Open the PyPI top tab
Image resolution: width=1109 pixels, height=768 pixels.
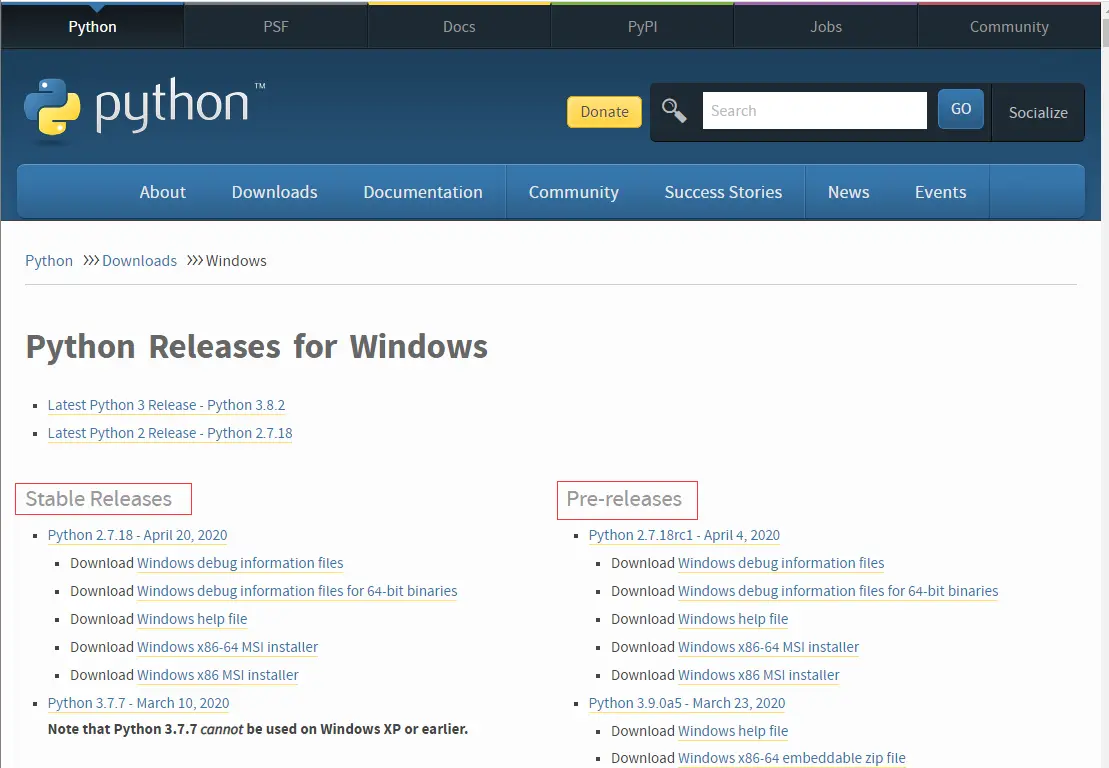[642, 27]
